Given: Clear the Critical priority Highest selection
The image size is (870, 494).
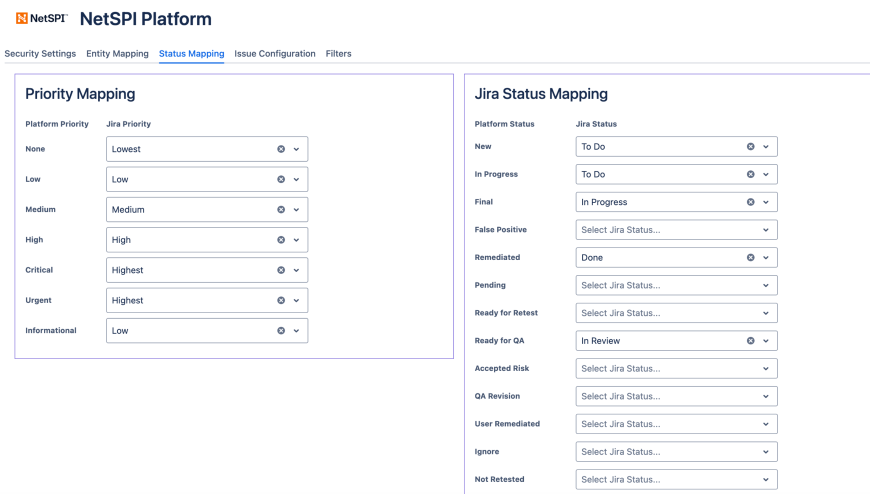Looking at the screenshot, I should click(x=281, y=270).
